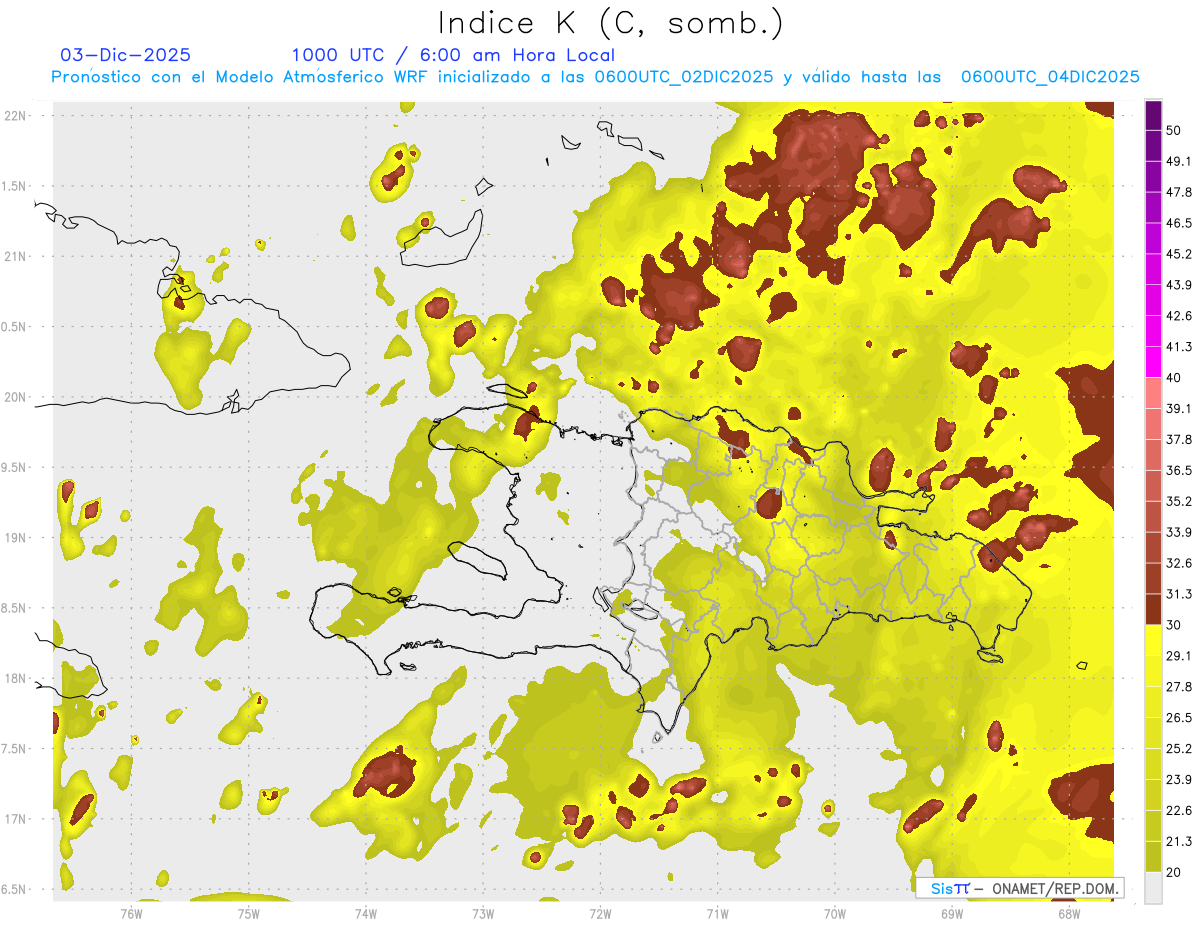Click the '50' value on the color scale
The width and height of the screenshot is (1200, 927).
tap(1174, 130)
